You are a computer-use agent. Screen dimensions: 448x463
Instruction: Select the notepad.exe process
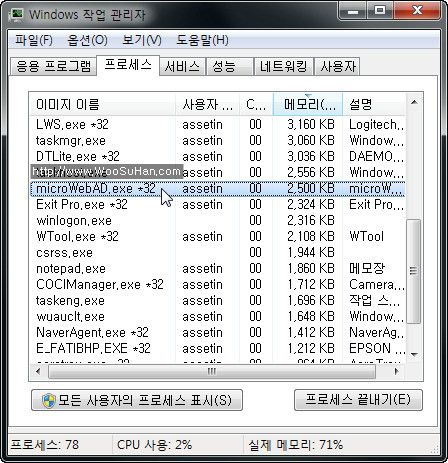point(218,268)
